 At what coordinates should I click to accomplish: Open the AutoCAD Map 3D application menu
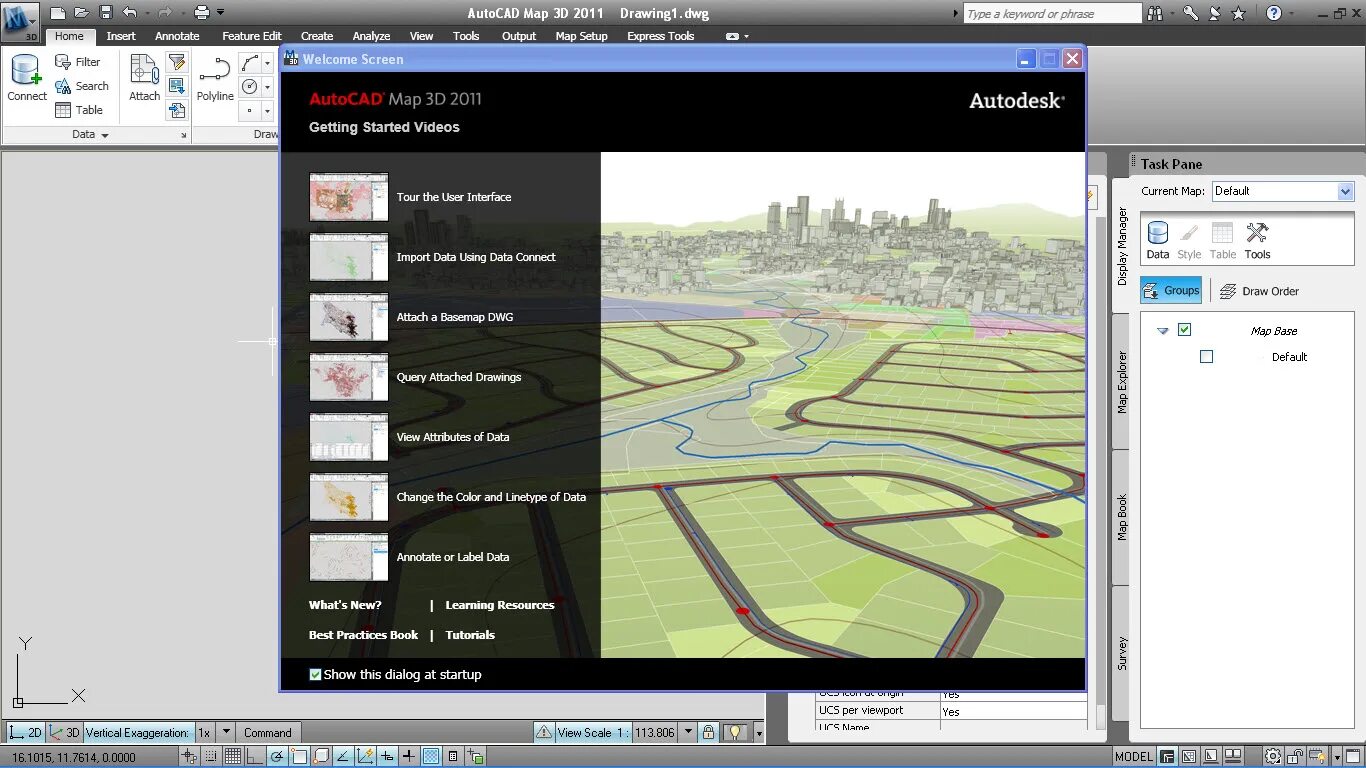(x=20, y=20)
